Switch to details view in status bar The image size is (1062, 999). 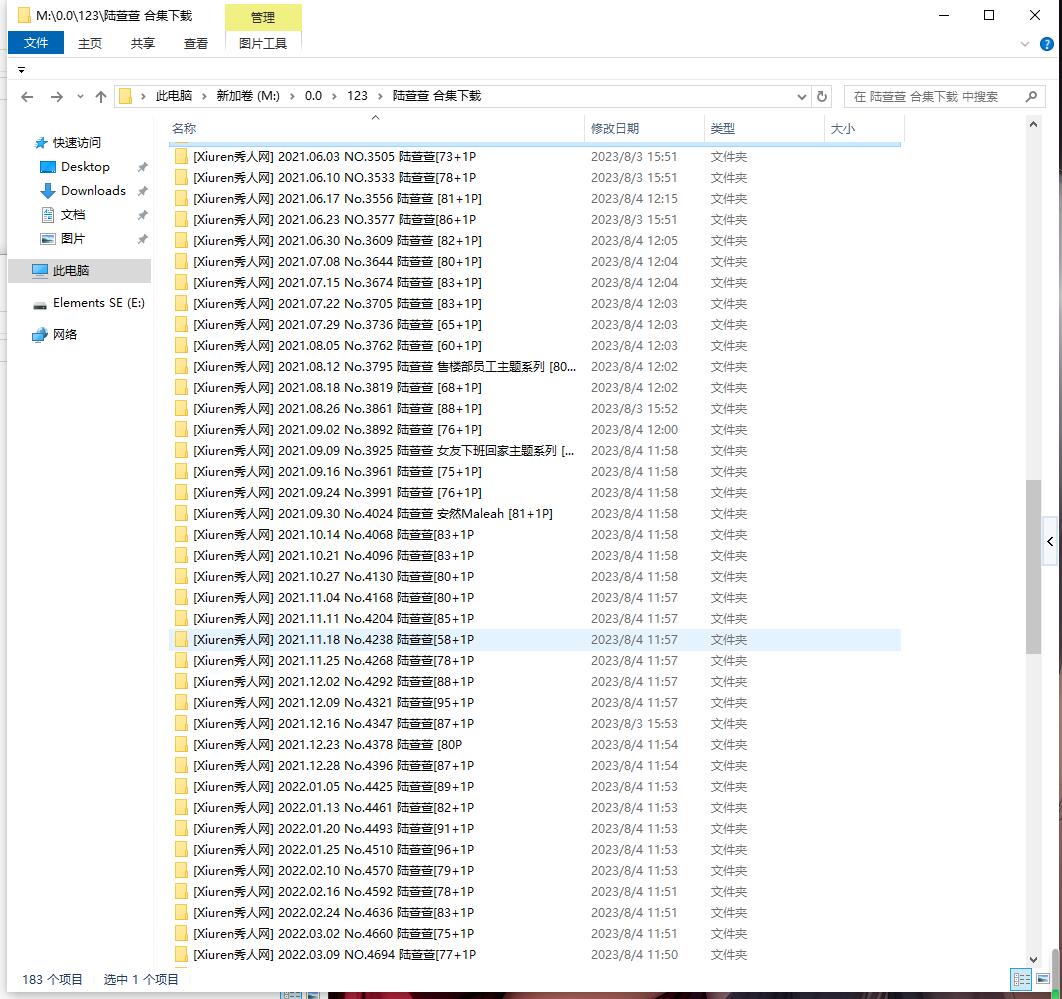tap(1021, 979)
